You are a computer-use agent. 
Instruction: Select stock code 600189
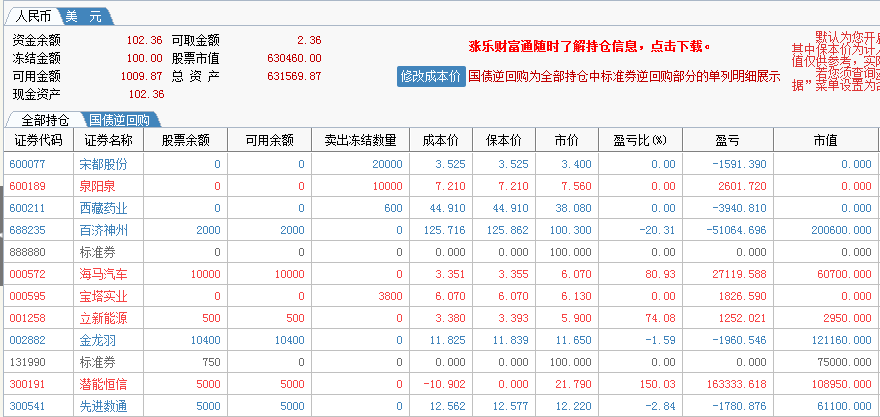click(28, 186)
